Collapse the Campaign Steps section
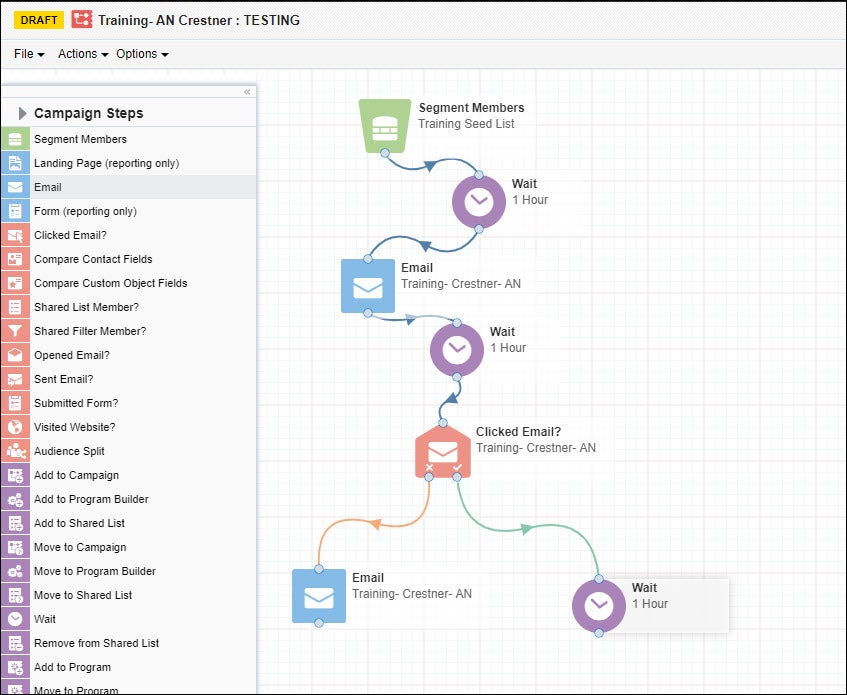The height and width of the screenshot is (695, 847). pos(22,113)
